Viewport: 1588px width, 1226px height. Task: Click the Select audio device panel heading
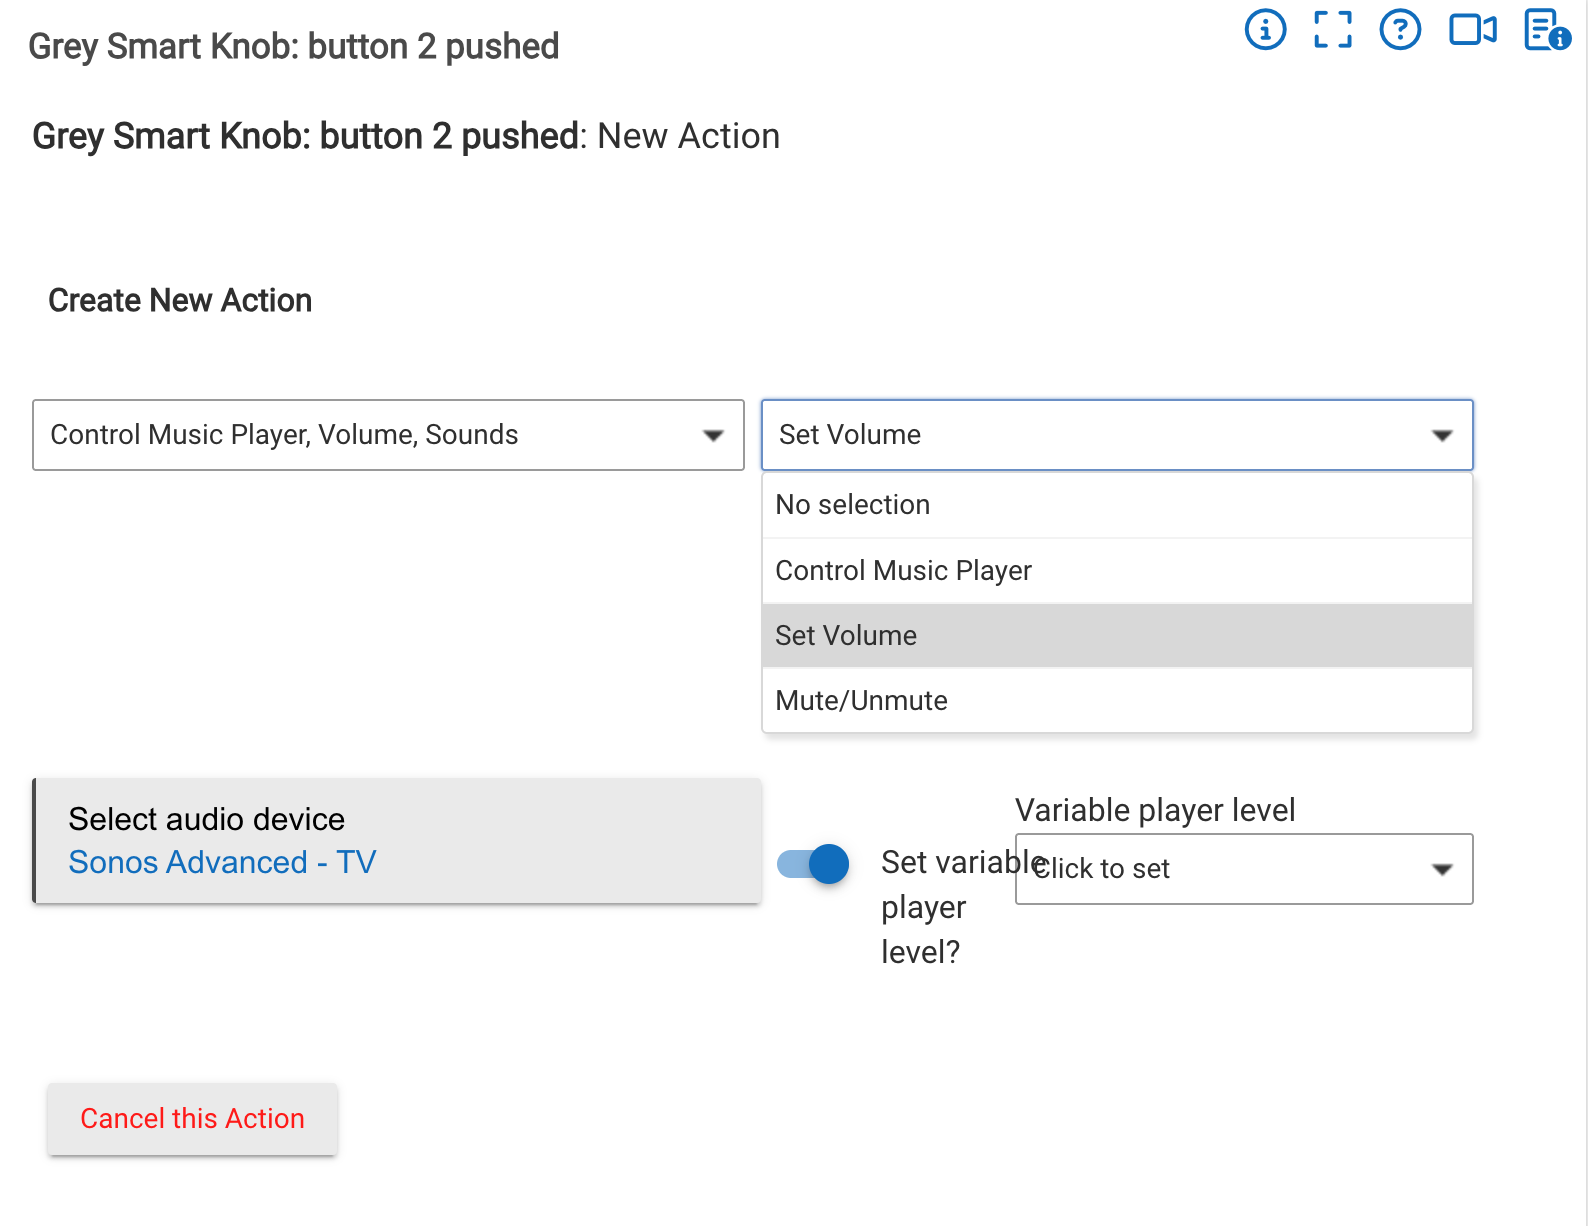(x=206, y=819)
